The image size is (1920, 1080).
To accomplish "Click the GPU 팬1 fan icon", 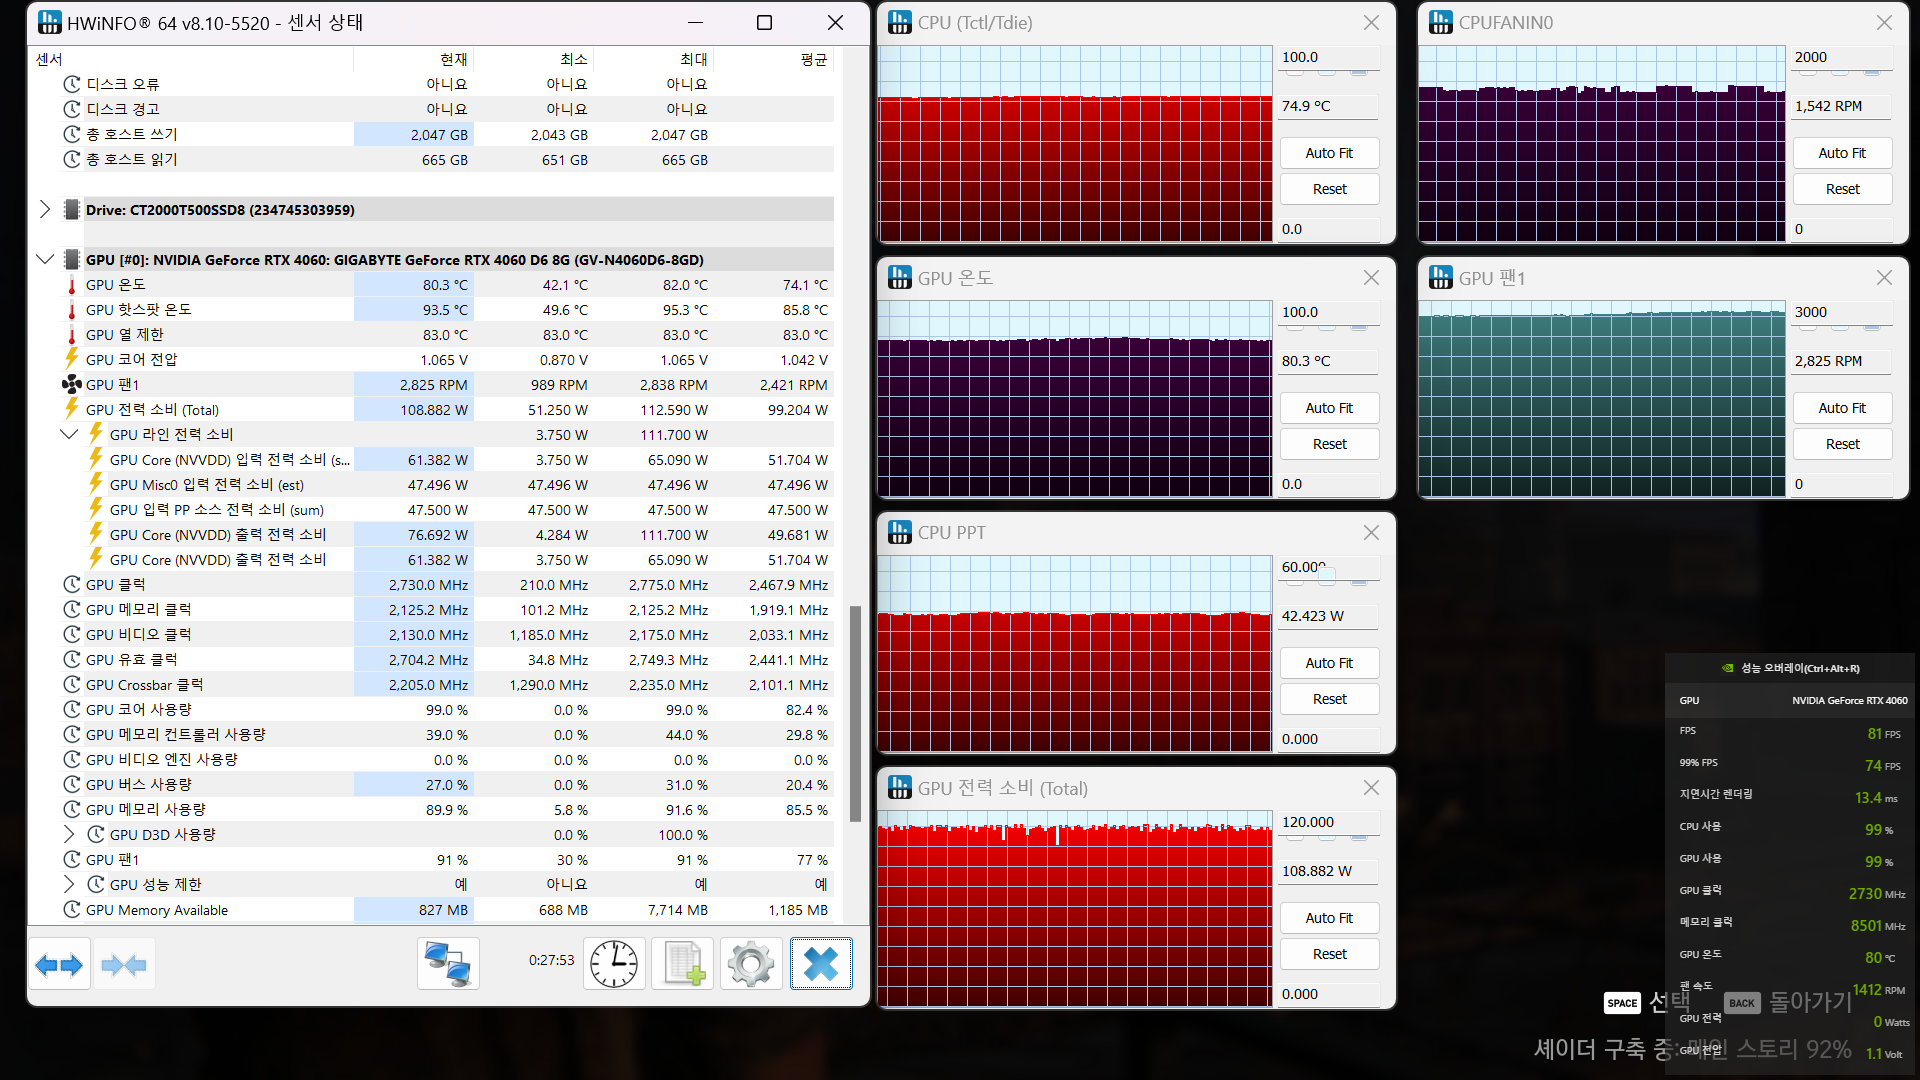I will 72,385.
